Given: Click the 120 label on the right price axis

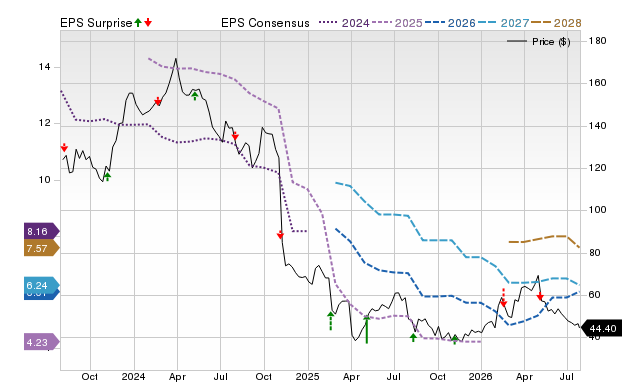Looking at the screenshot, I should (597, 168).
